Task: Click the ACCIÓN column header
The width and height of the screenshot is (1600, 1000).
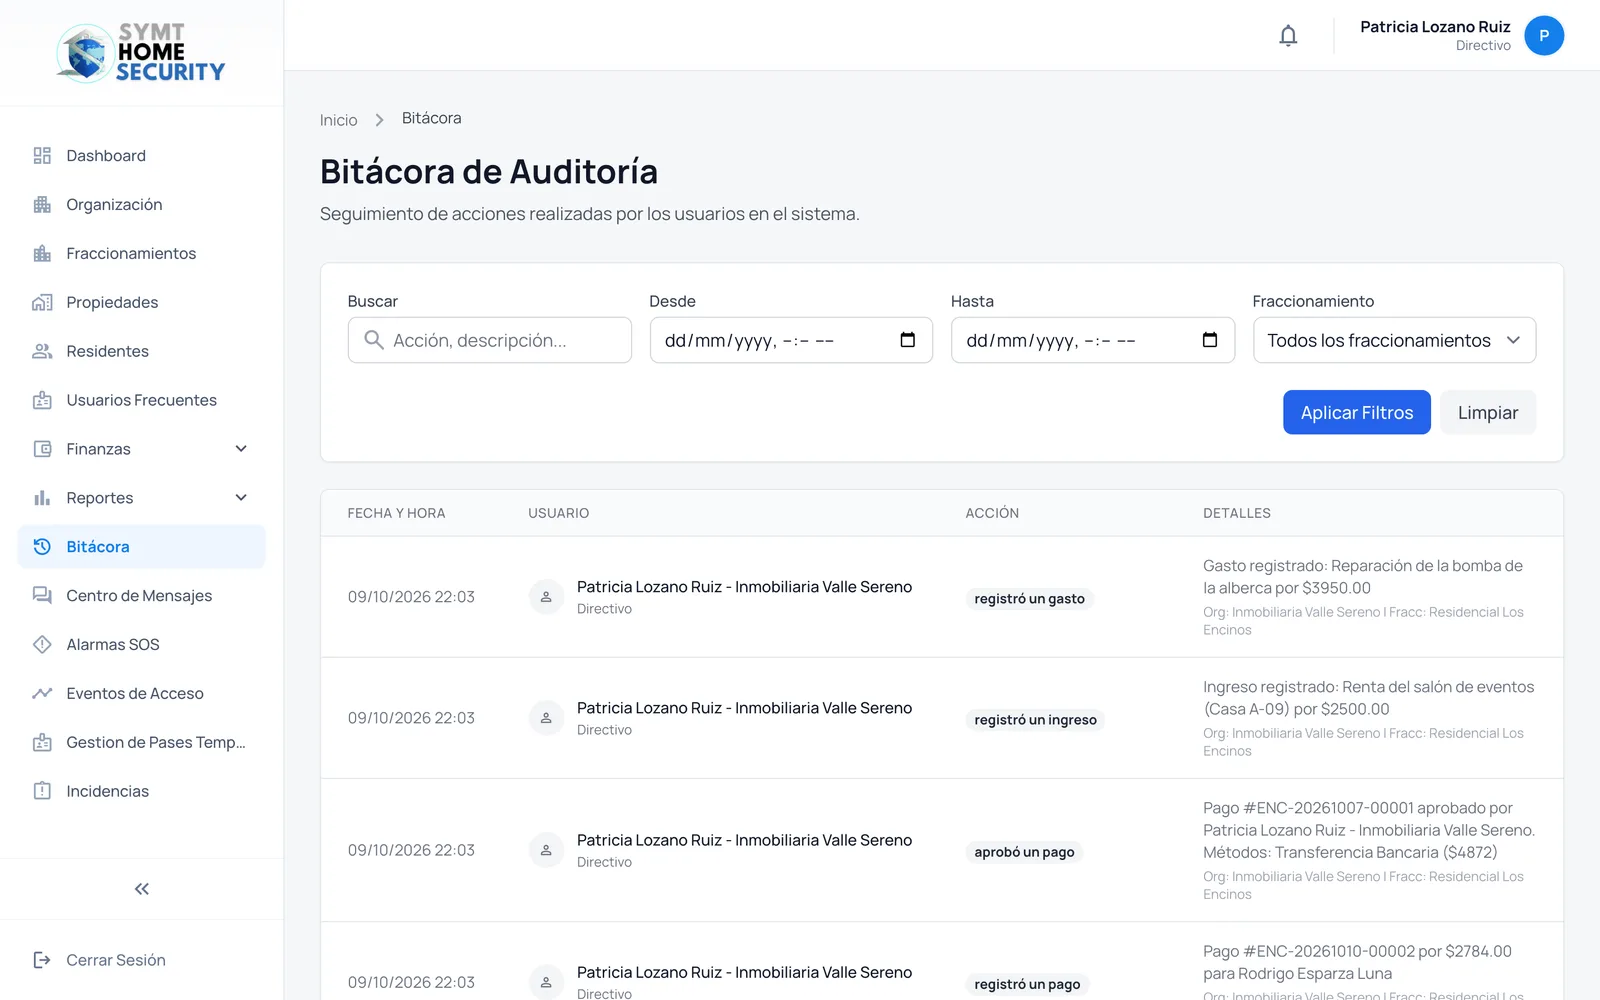Action: [x=992, y=513]
